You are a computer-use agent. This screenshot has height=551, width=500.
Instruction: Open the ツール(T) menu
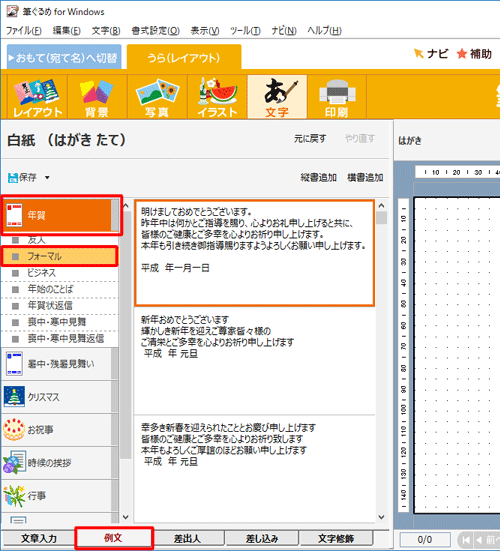pos(245,31)
